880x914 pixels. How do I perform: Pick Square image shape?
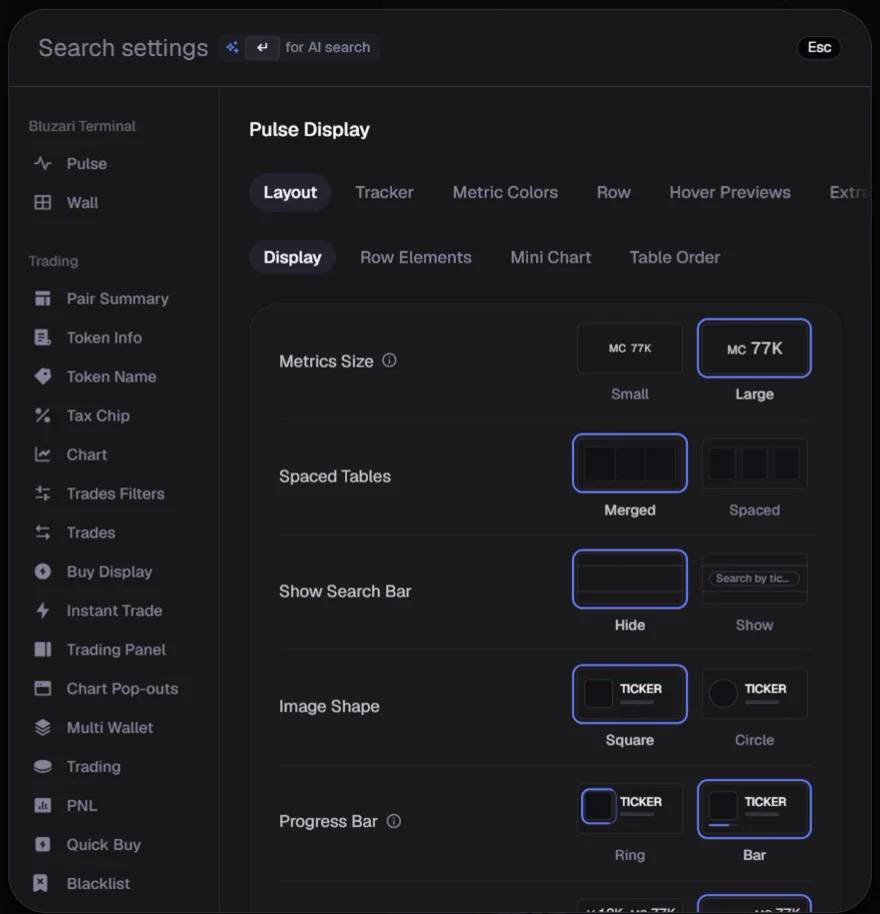(x=630, y=694)
